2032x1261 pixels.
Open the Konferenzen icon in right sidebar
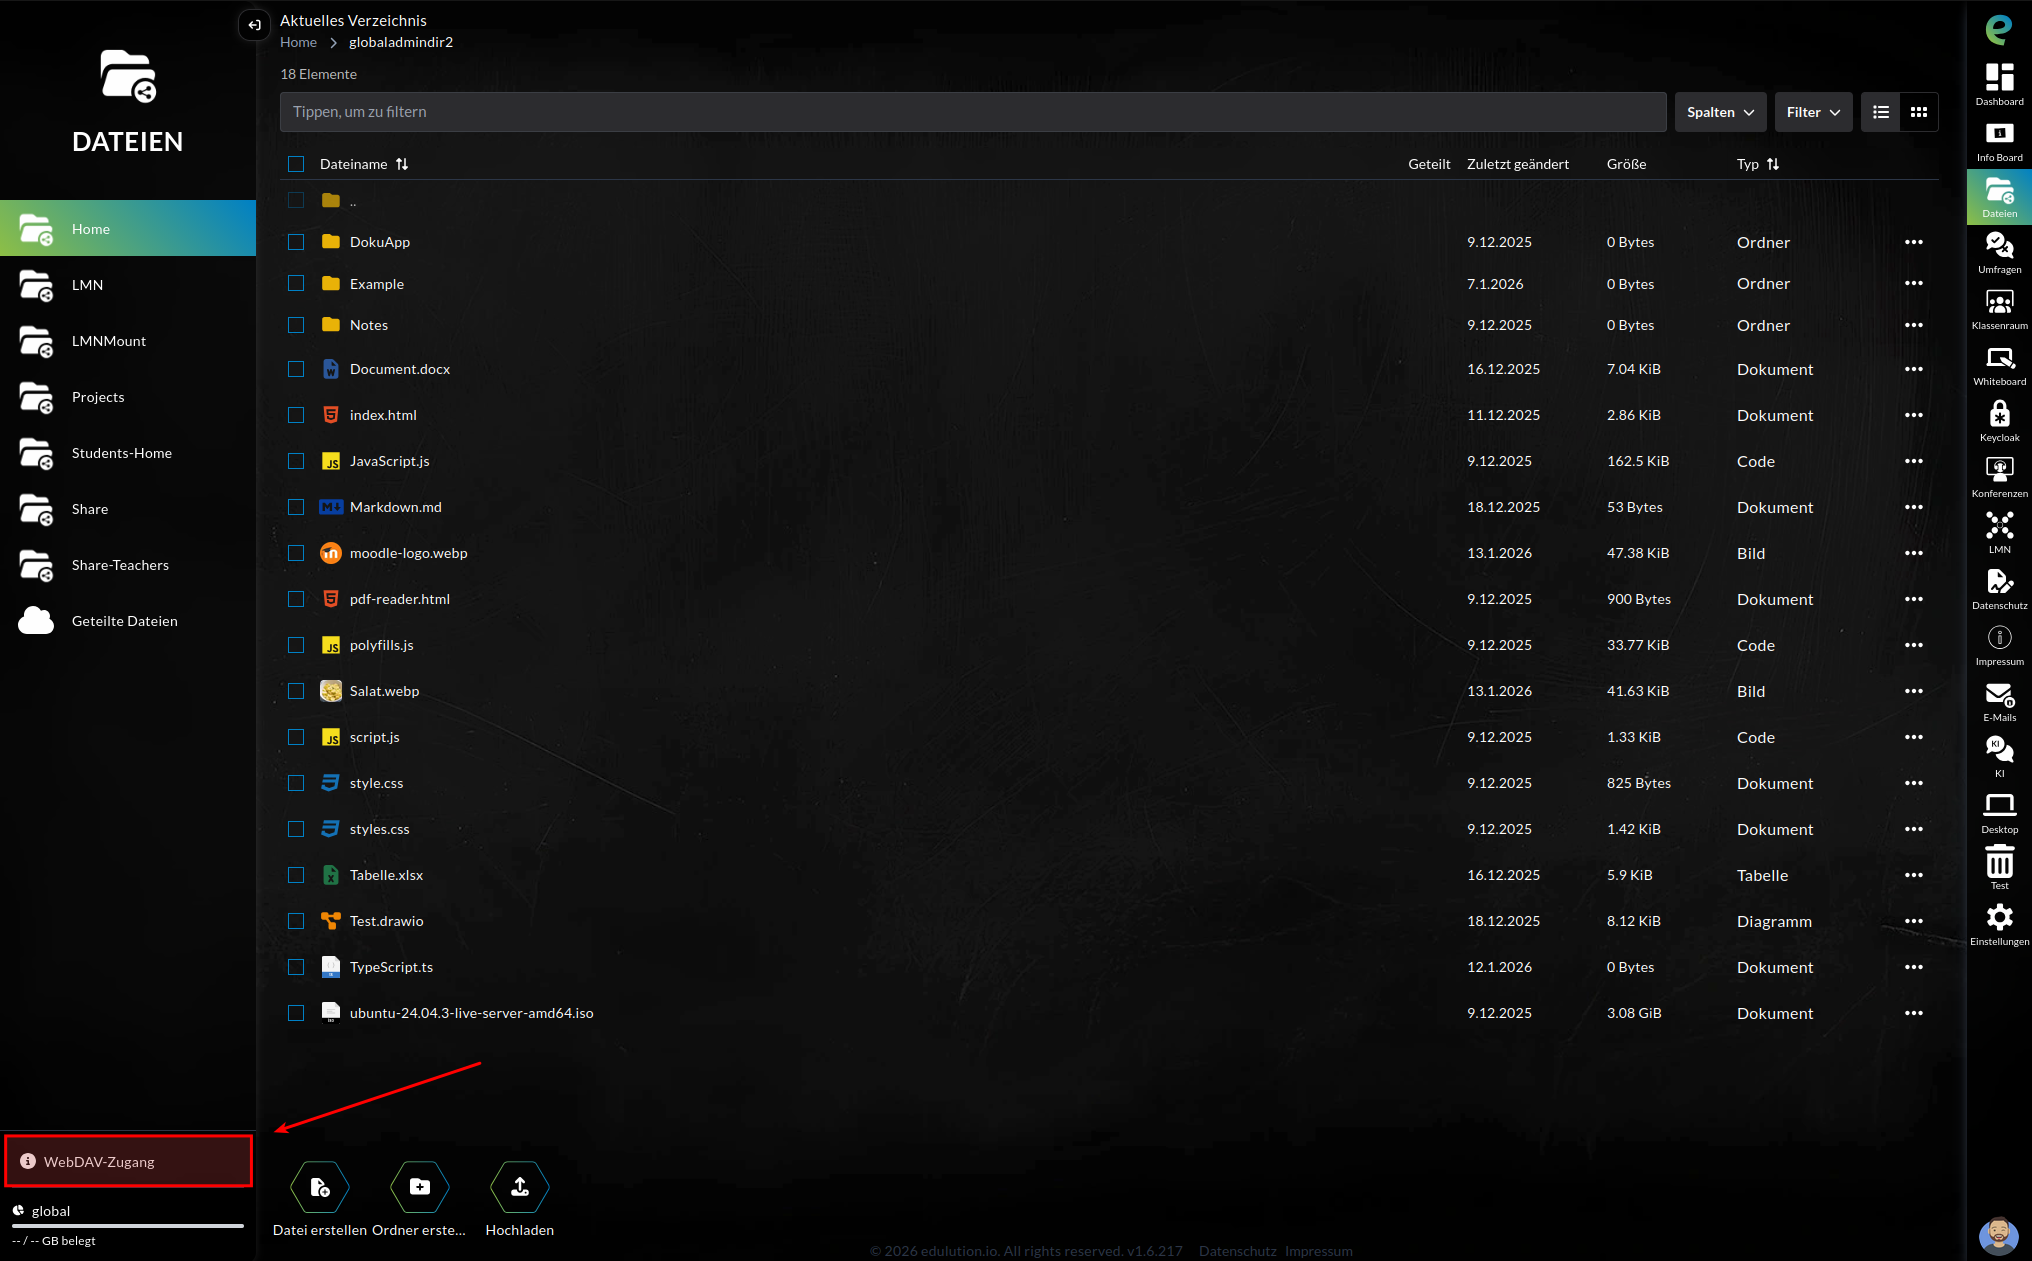(1999, 470)
